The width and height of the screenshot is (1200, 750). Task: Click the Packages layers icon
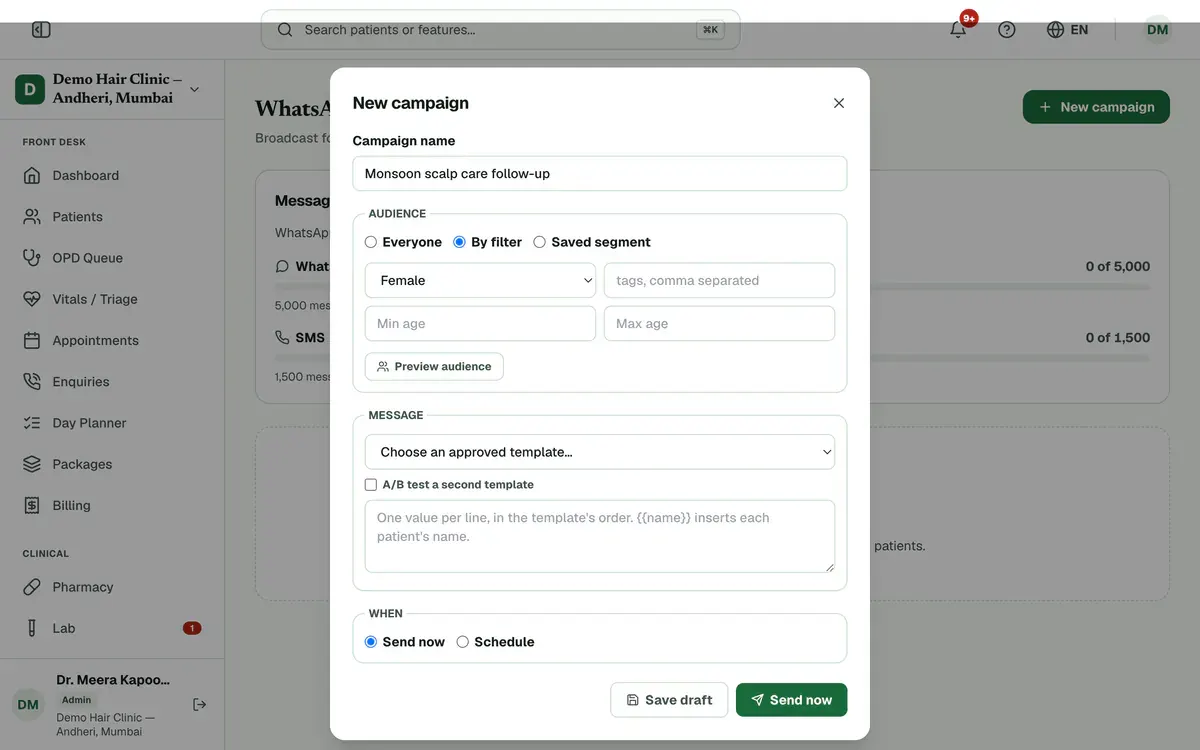point(32,464)
